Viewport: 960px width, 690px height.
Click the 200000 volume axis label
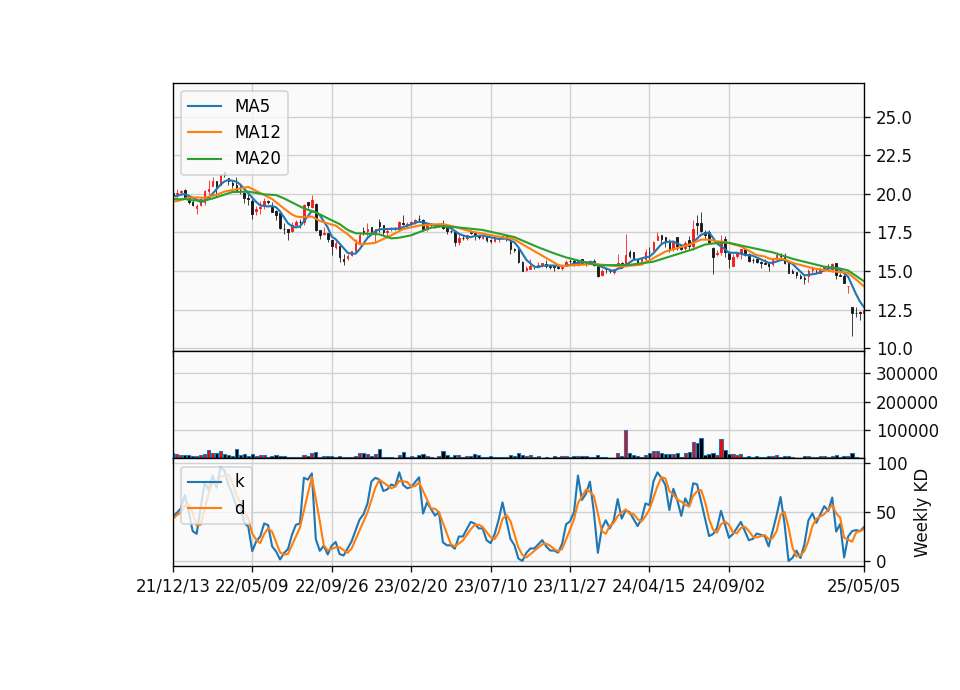pyautogui.click(x=907, y=403)
